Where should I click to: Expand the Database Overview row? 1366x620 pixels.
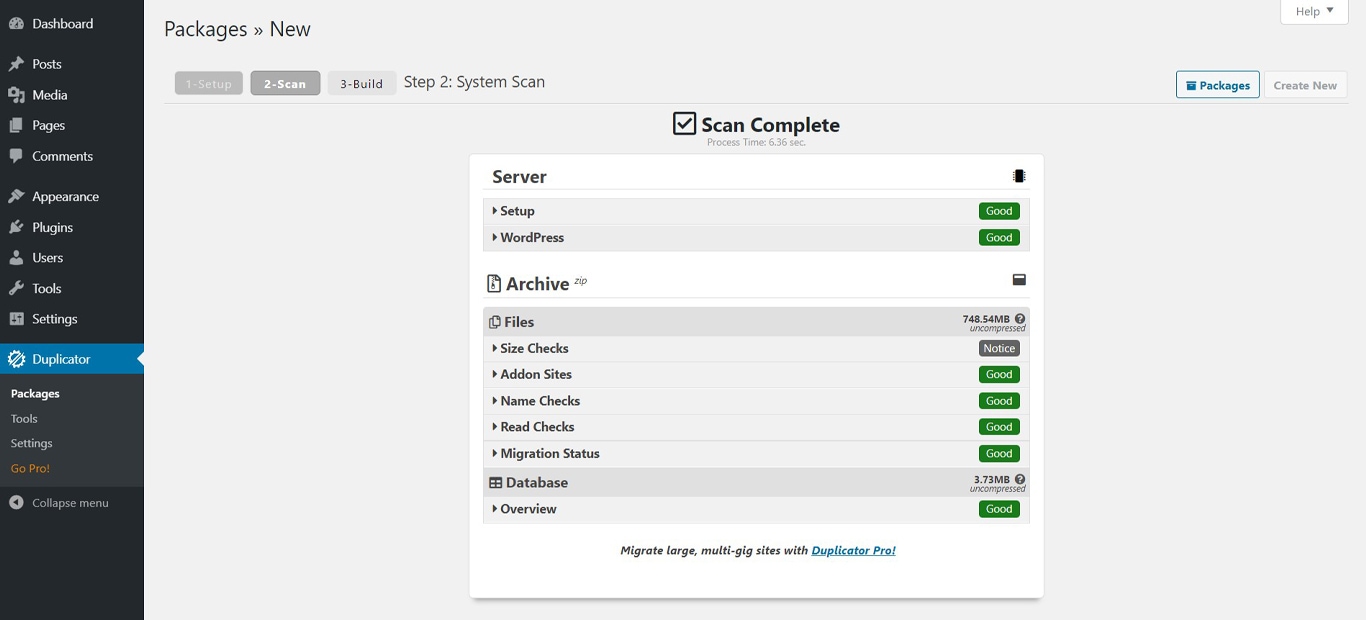[x=756, y=509]
